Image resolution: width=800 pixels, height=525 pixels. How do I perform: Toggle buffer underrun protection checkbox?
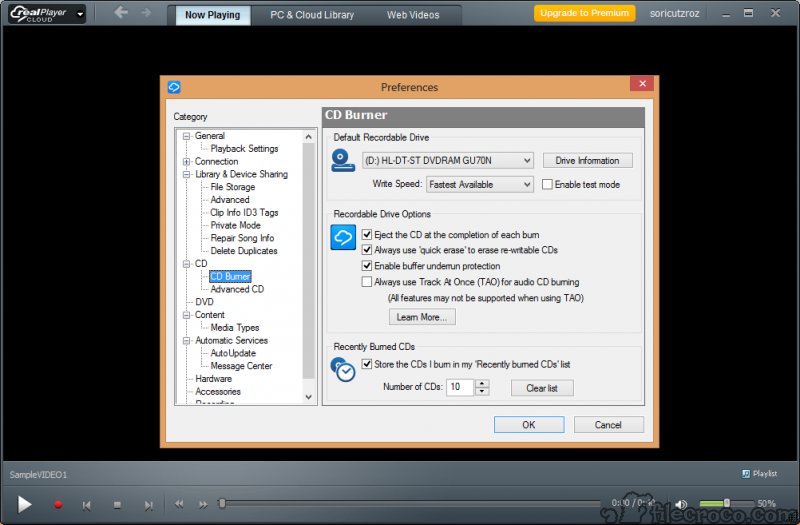click(366, 265)
